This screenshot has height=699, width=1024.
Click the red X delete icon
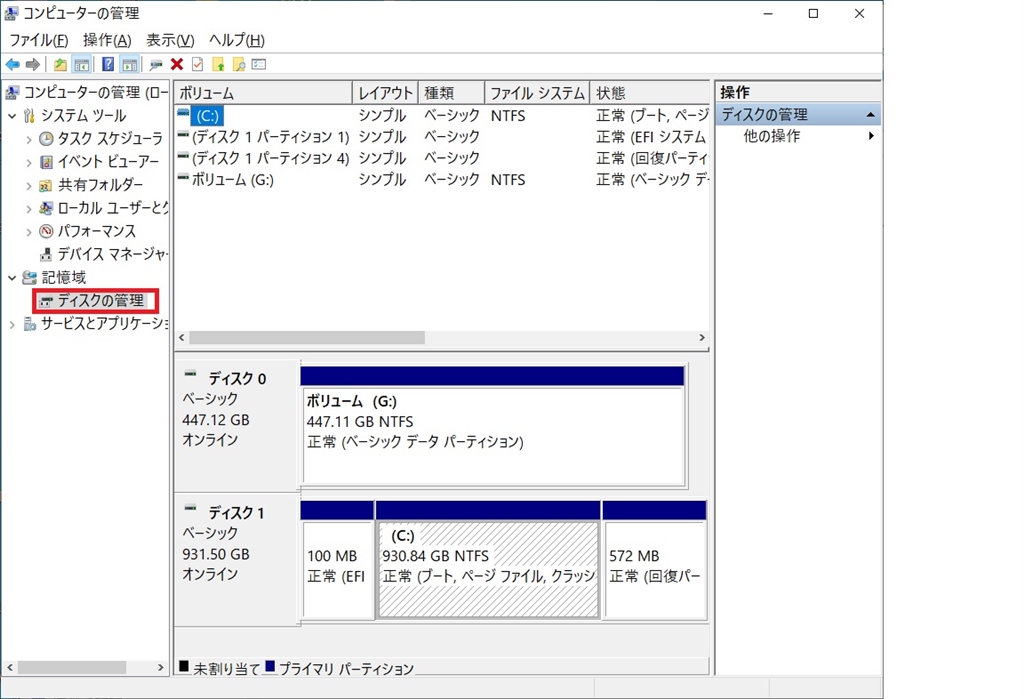point(177,64)
